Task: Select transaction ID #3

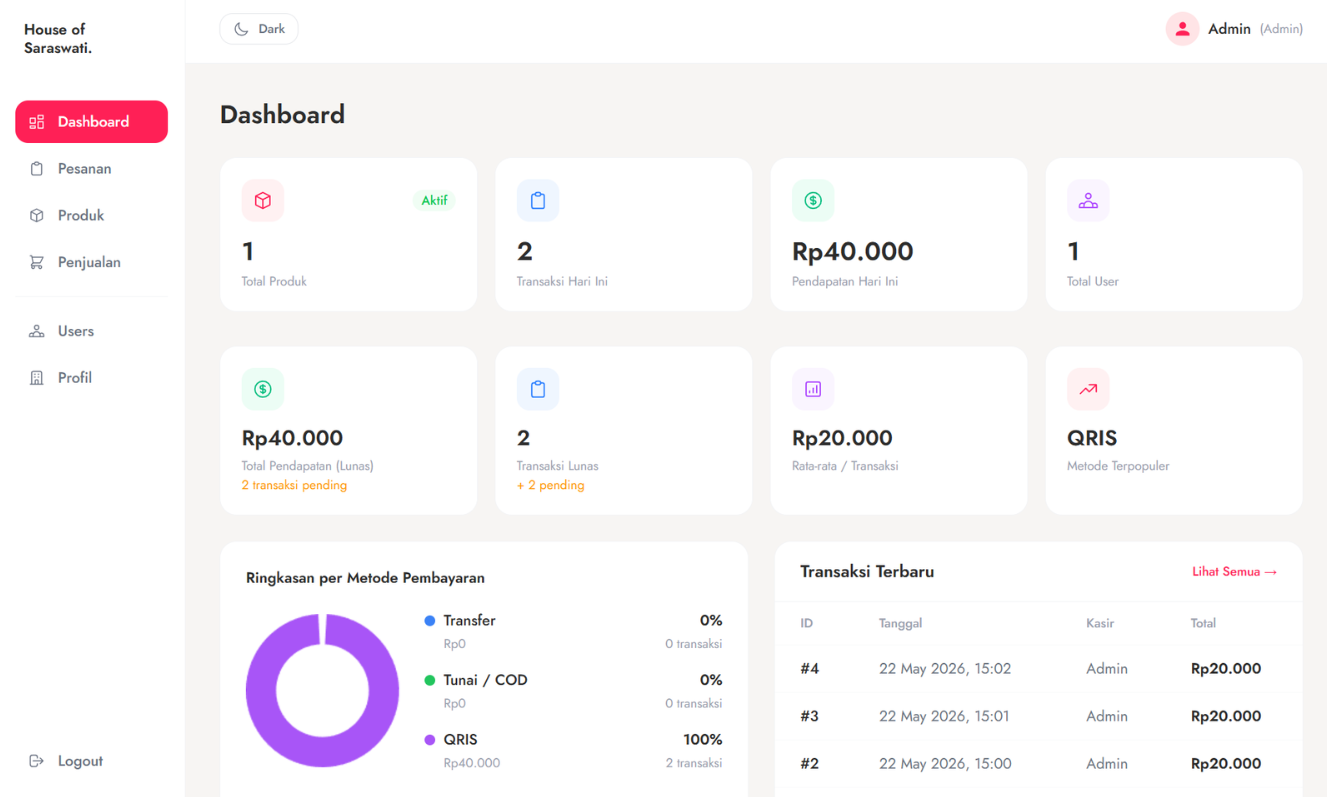Action: point(810,716)
